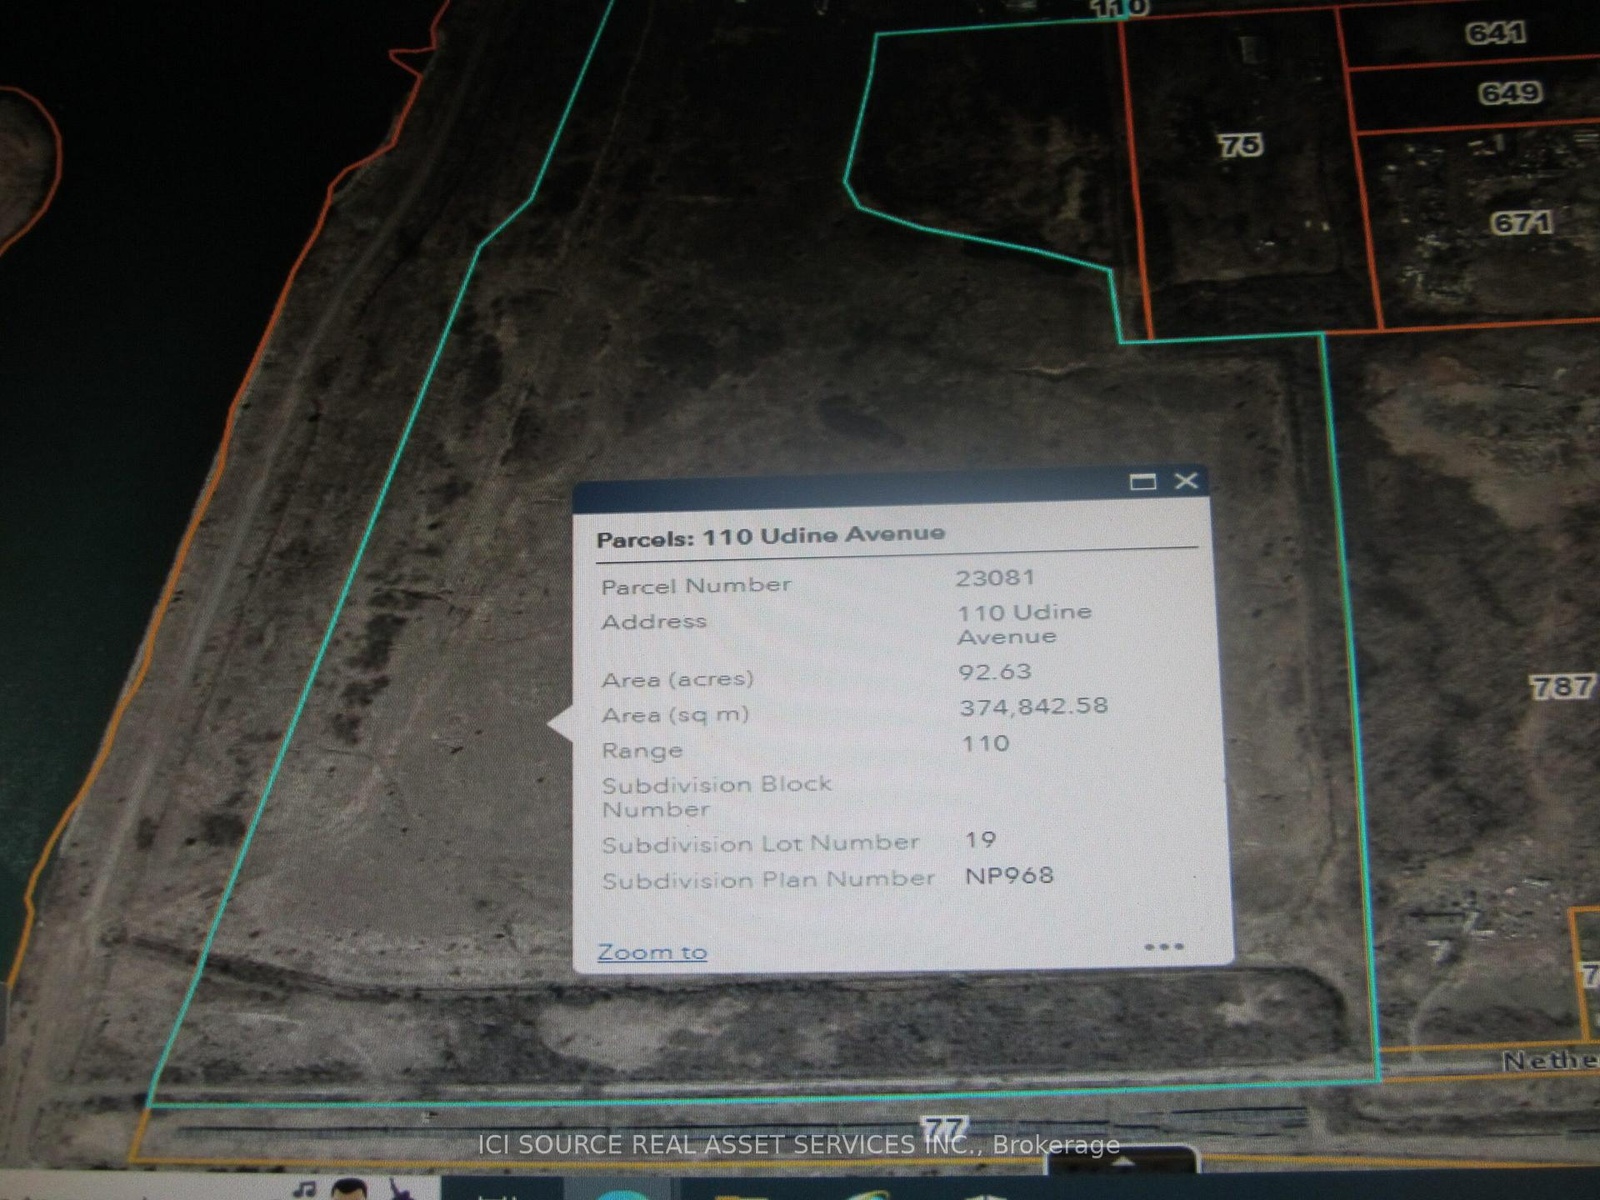
Task: Select parcel labeled 787 on map
Action: [x=1561, y=687]
